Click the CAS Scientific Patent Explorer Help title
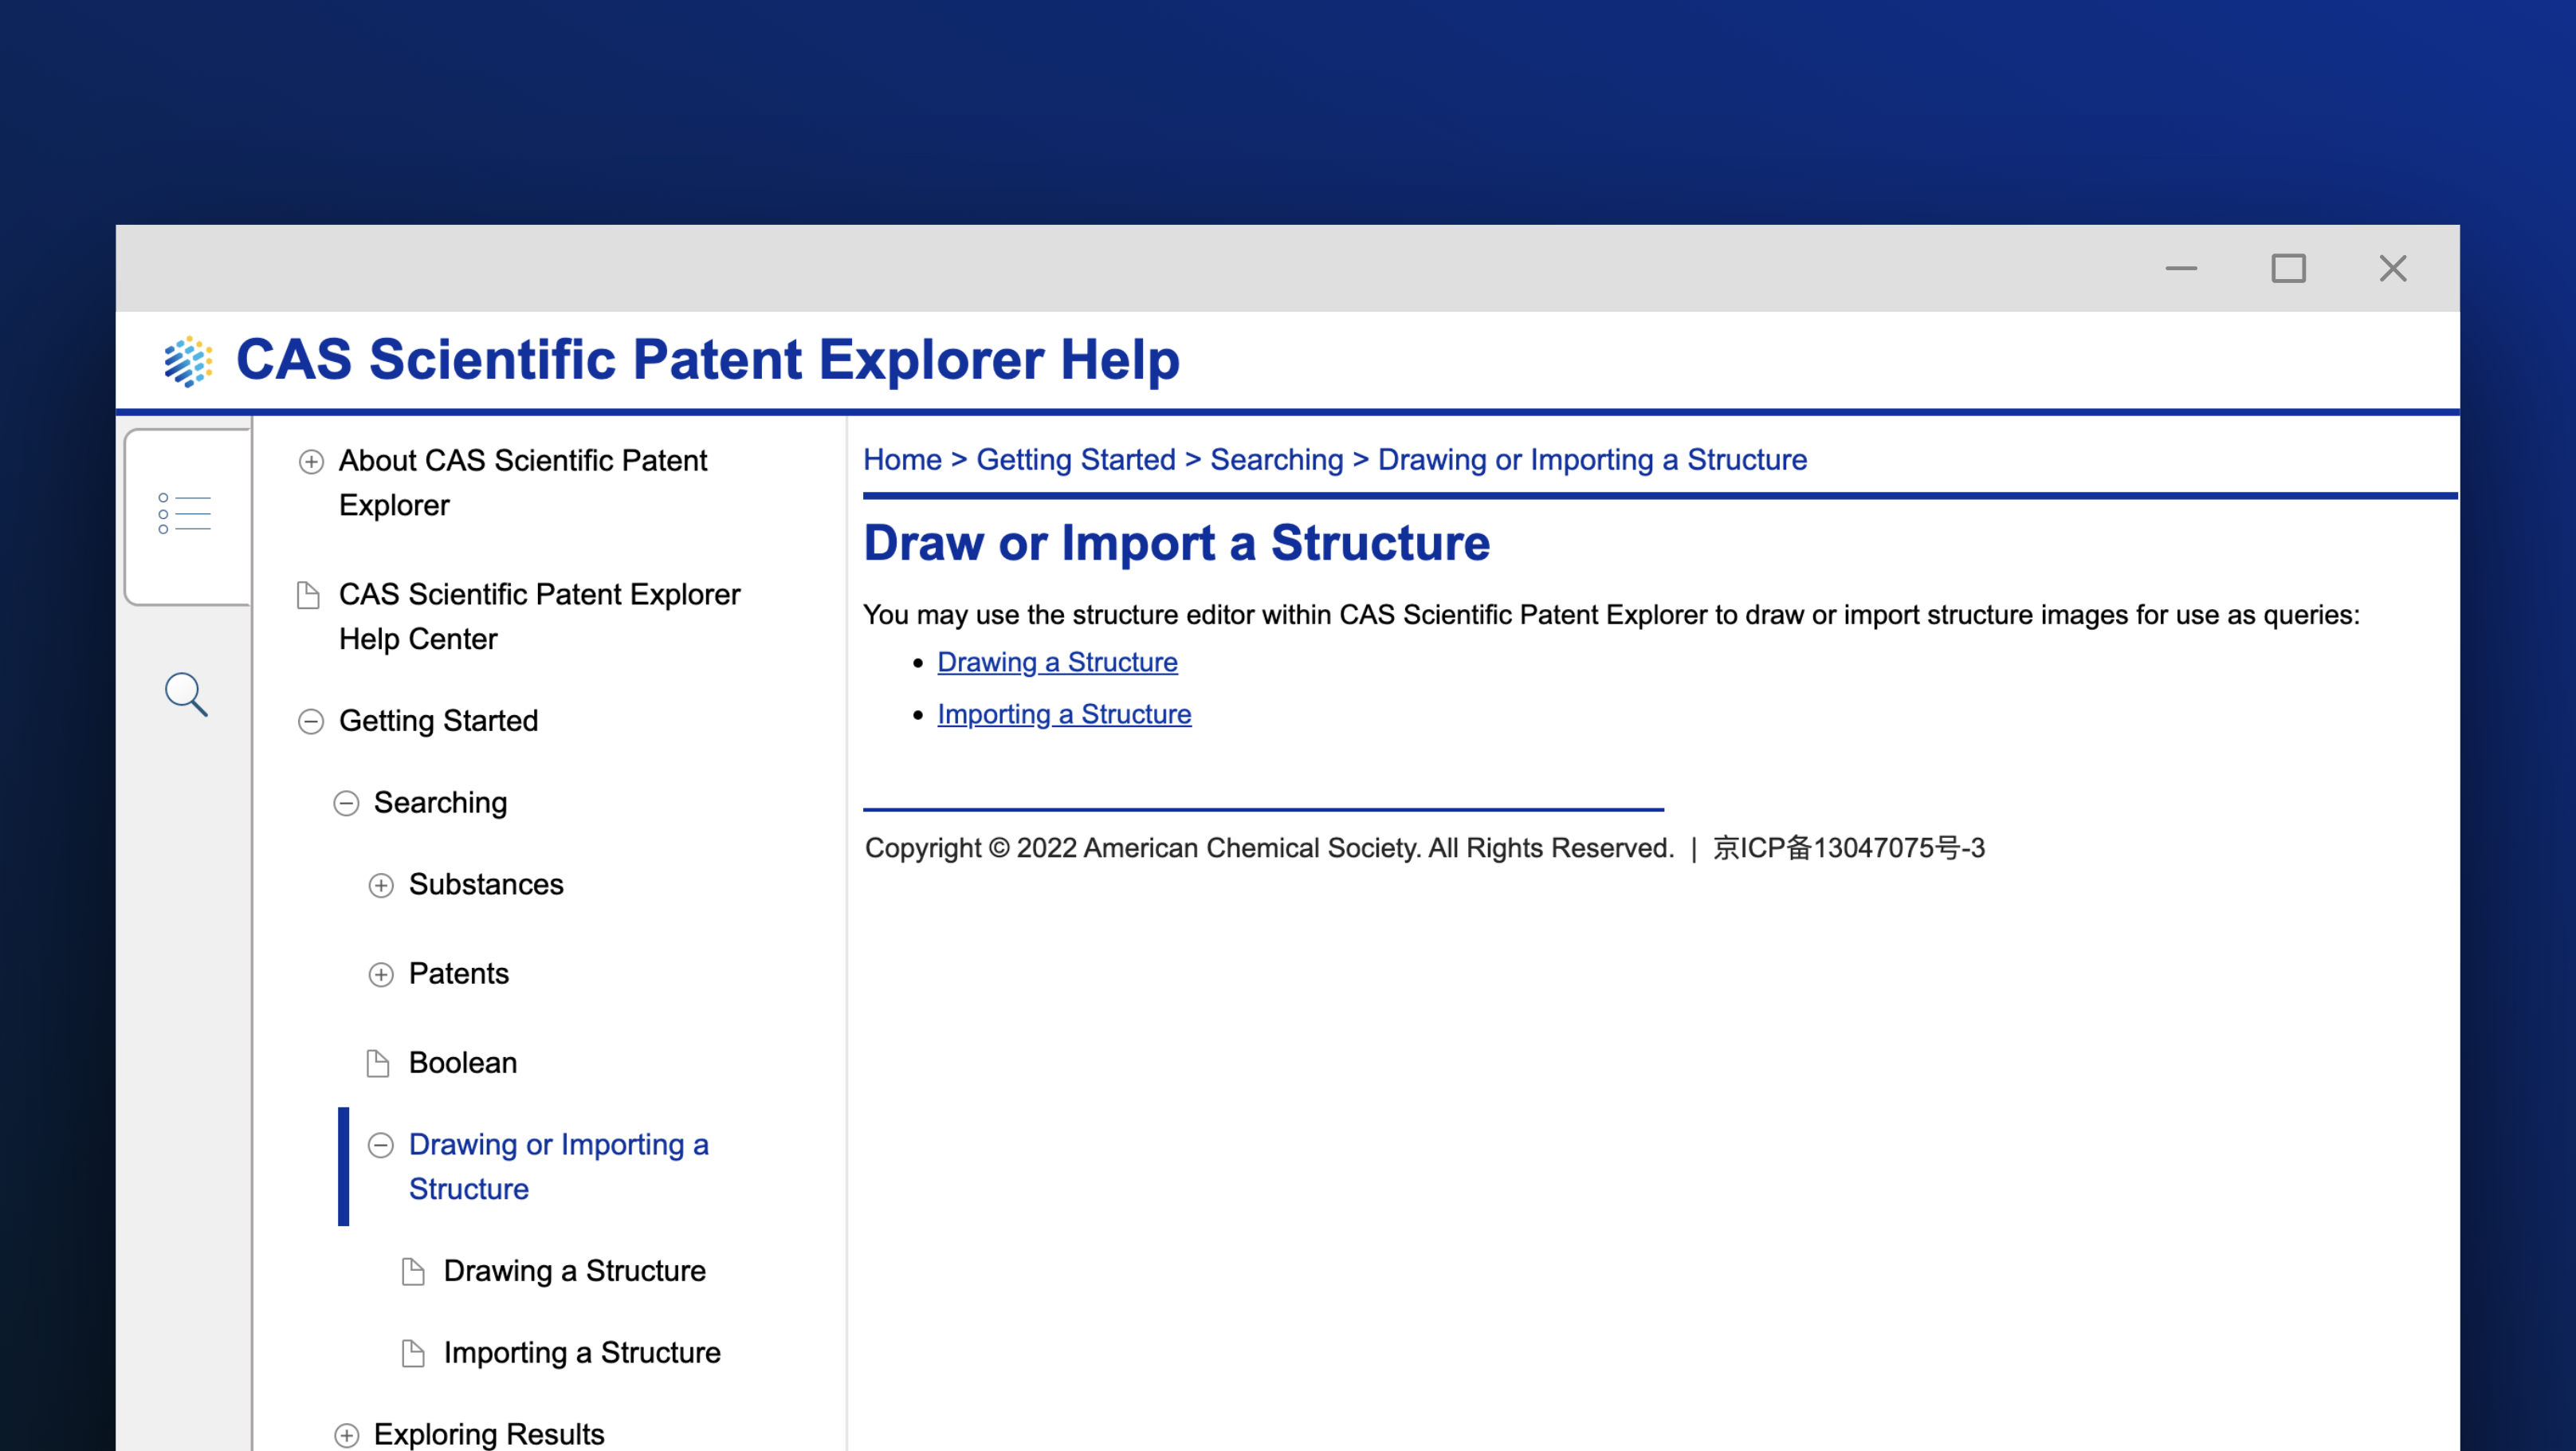The height and width of the screenshot is (1451, 2576). 707,360
